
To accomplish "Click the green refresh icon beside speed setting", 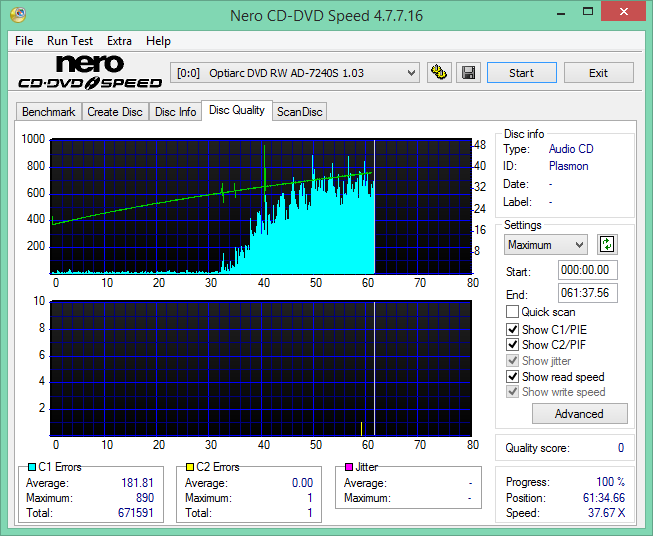I will (x=607, y=244).
